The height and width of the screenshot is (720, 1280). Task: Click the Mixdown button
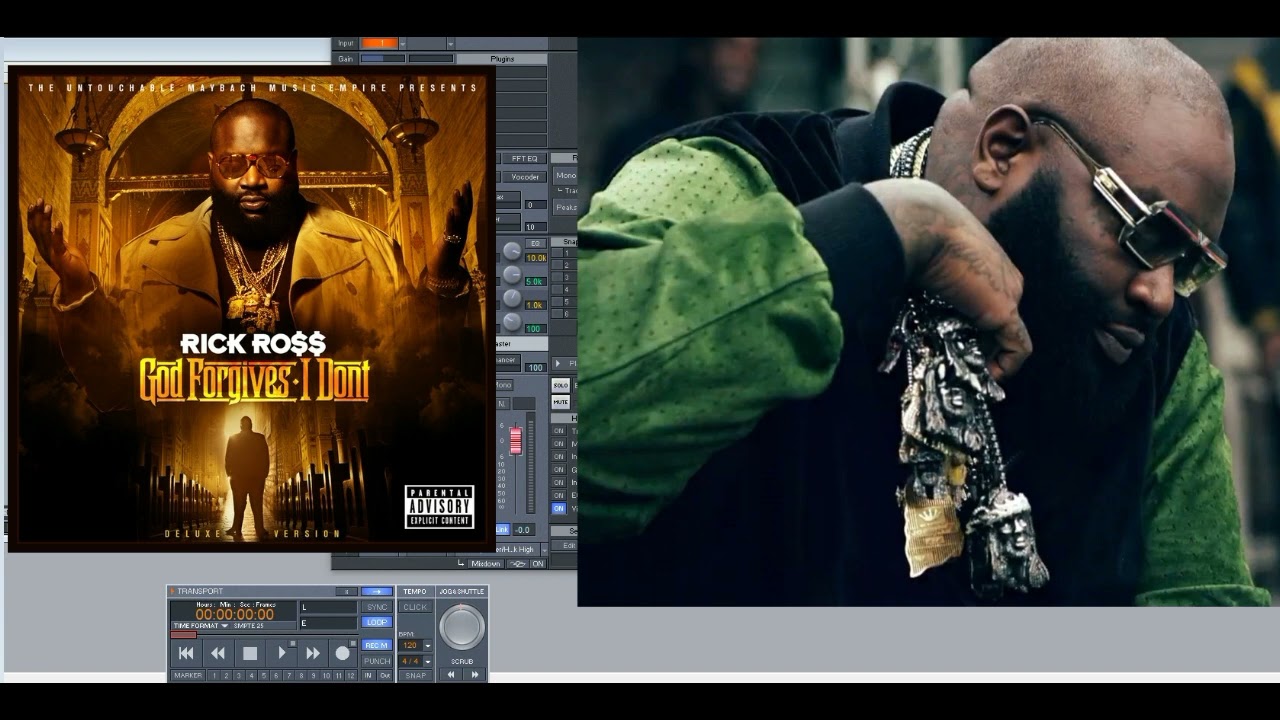486,564
